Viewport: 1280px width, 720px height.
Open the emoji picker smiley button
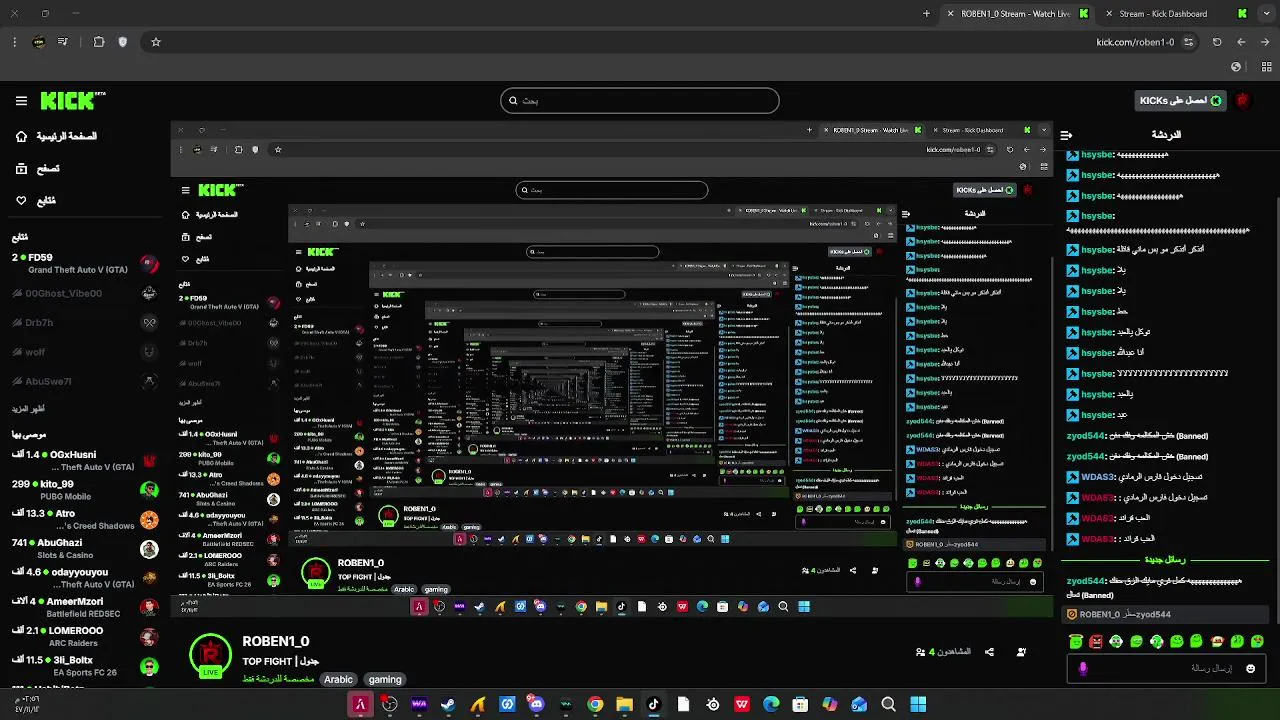1250,668
